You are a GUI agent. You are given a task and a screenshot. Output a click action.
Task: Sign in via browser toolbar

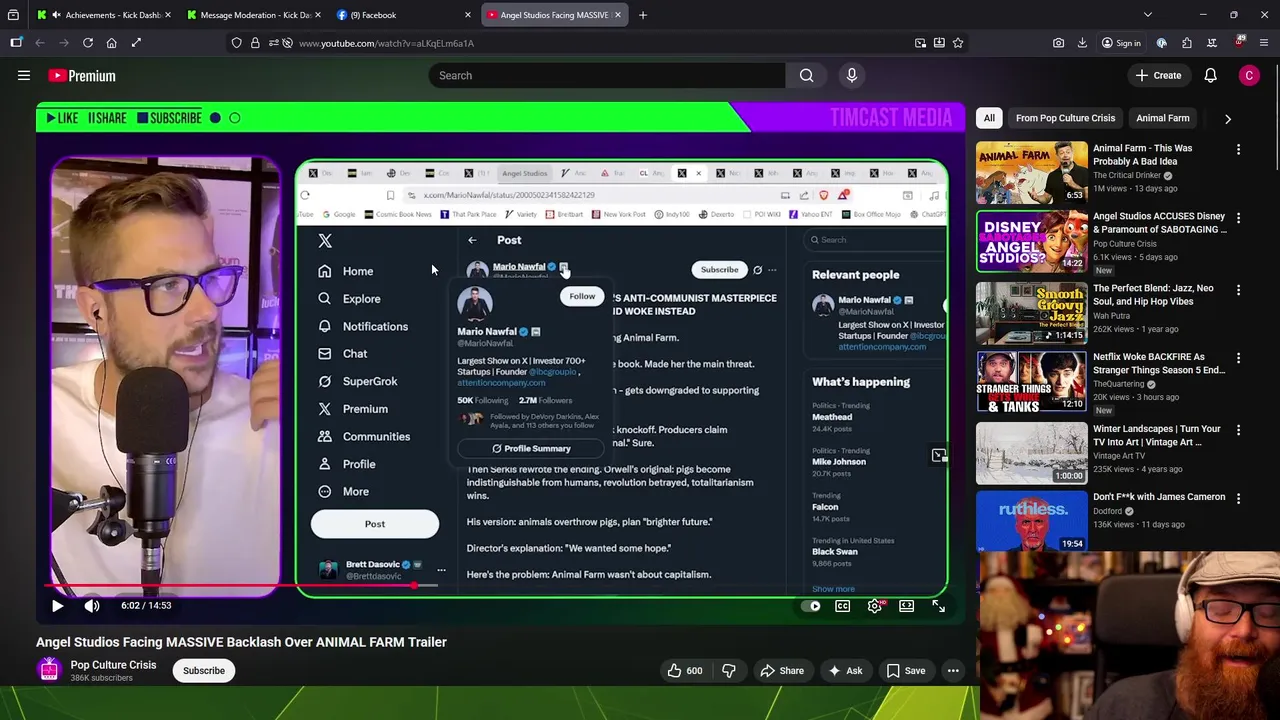(1120, 43)
